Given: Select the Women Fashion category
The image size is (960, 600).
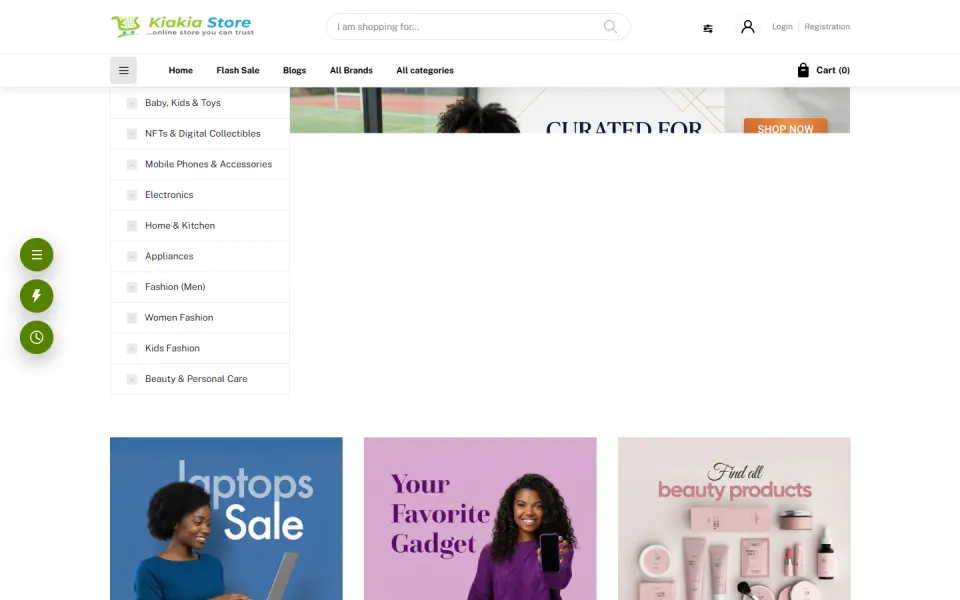Looking at the screenshot, I should tap(179, 317).
